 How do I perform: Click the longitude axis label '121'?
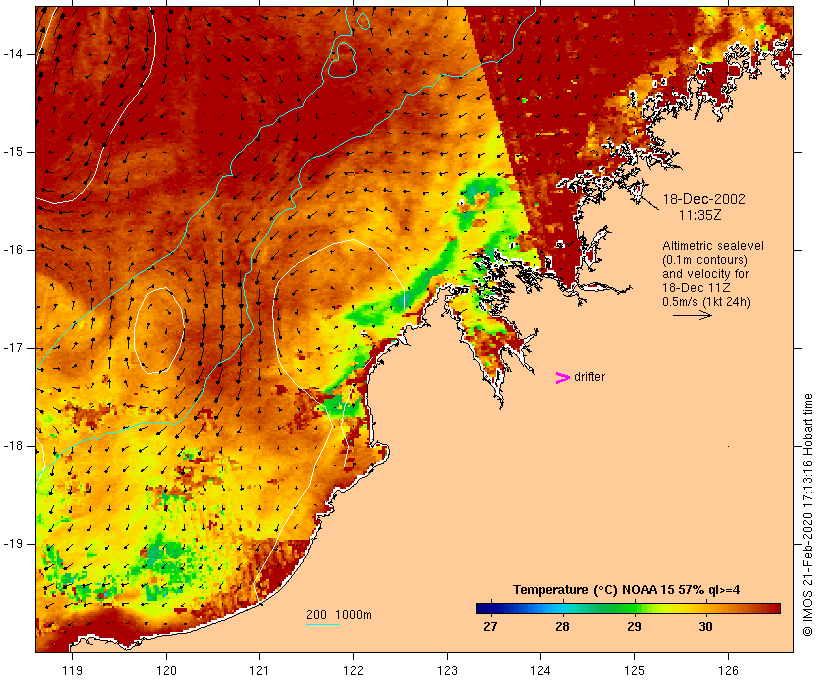259,670
